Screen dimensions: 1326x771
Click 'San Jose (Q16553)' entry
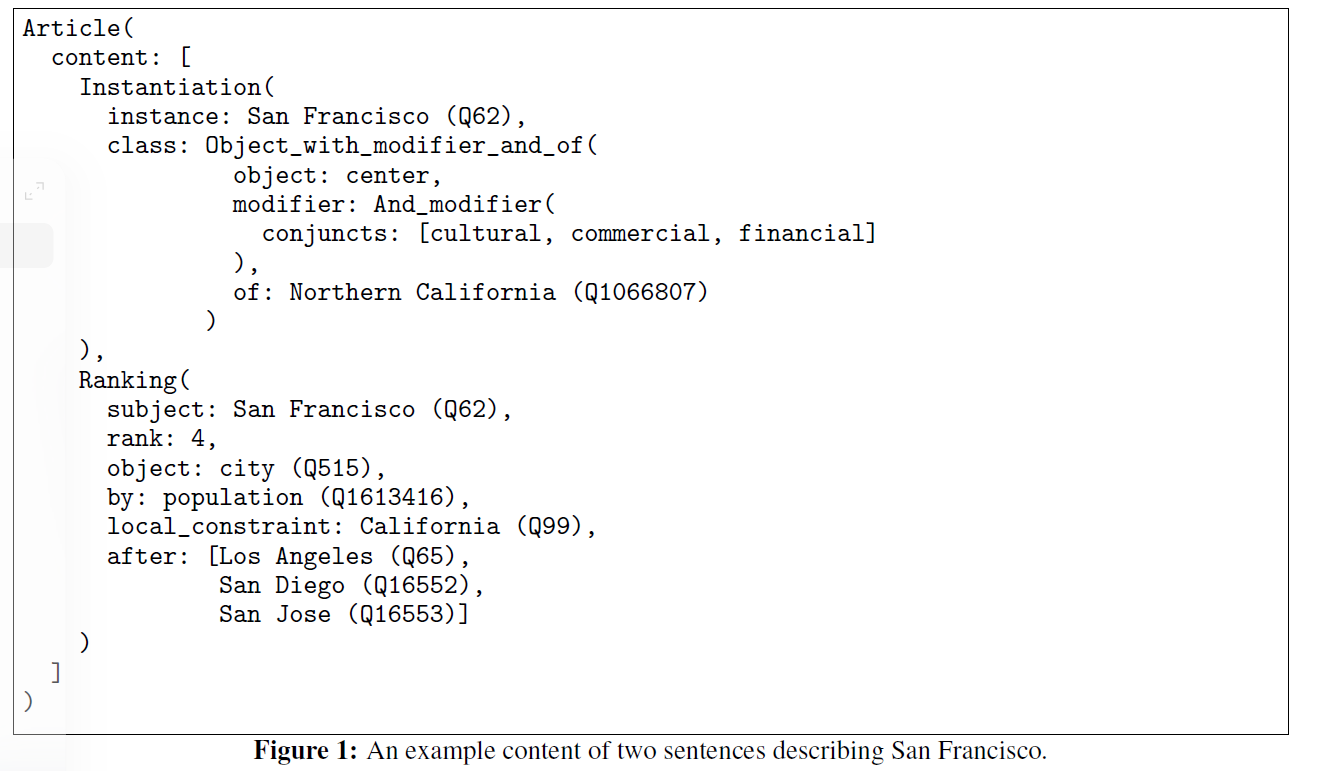pyautogui.click(x=337, y=614)
